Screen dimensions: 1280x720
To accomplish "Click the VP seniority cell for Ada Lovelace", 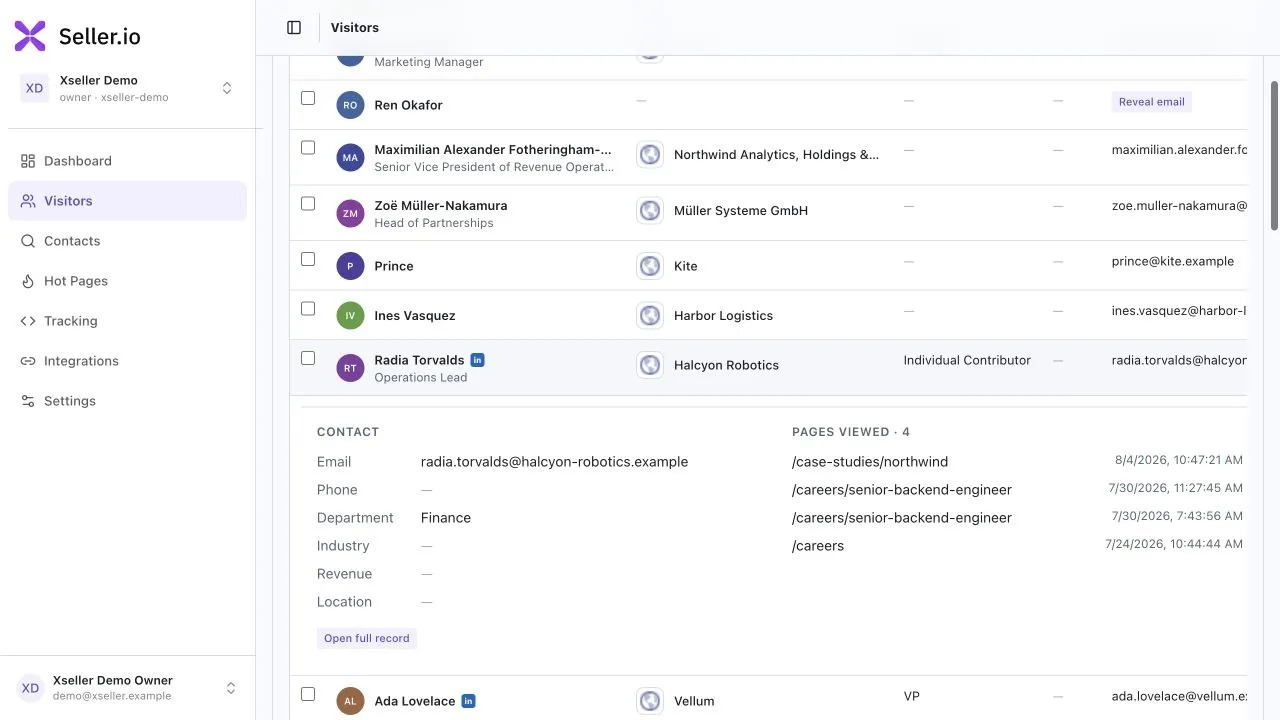I will pyautogui.click(x=912, y=696).
